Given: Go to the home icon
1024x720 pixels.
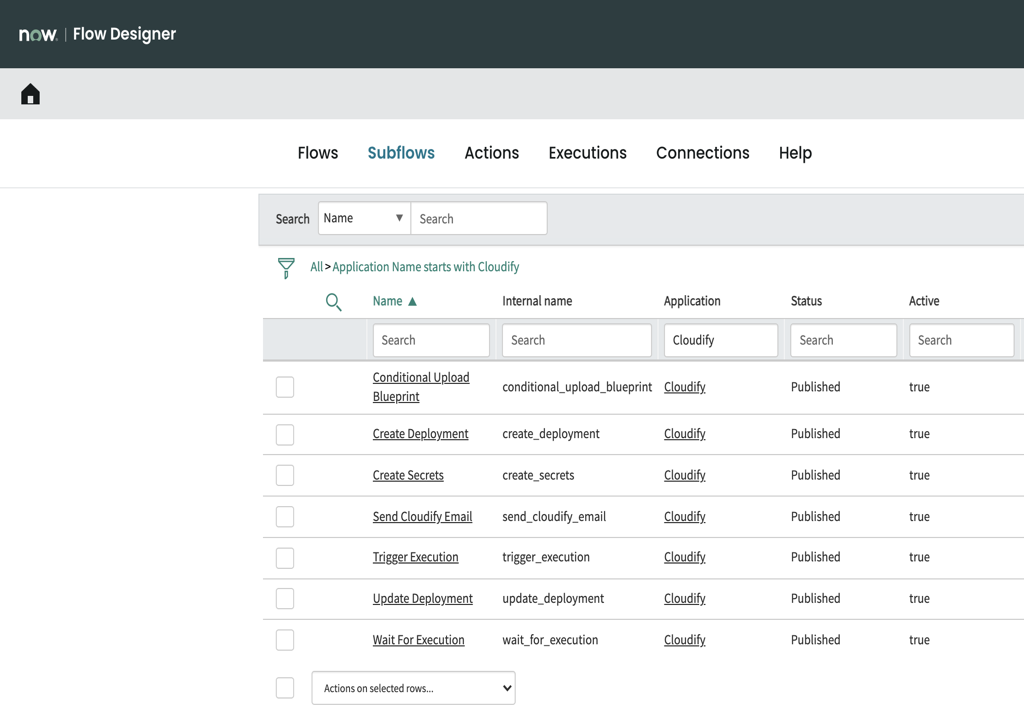Looking at the screenshot, I should [30, 94].
